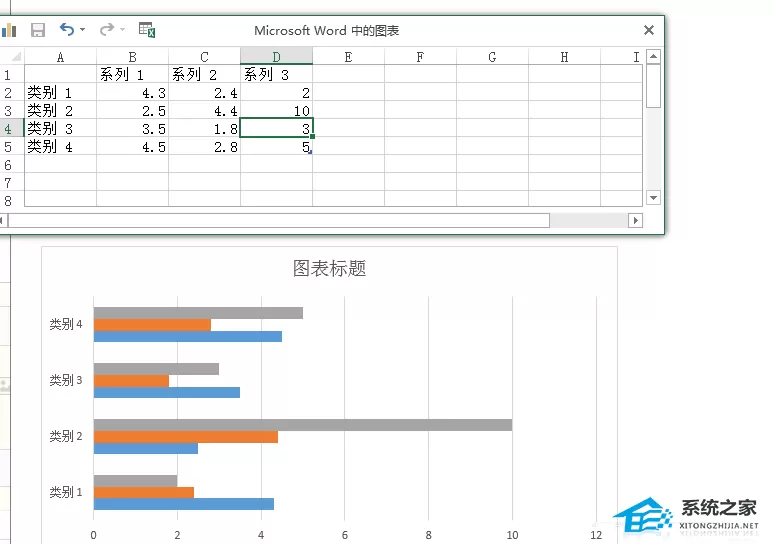
Task: Click the horizontal scrollbar right arrow
Action: (636, 220)
